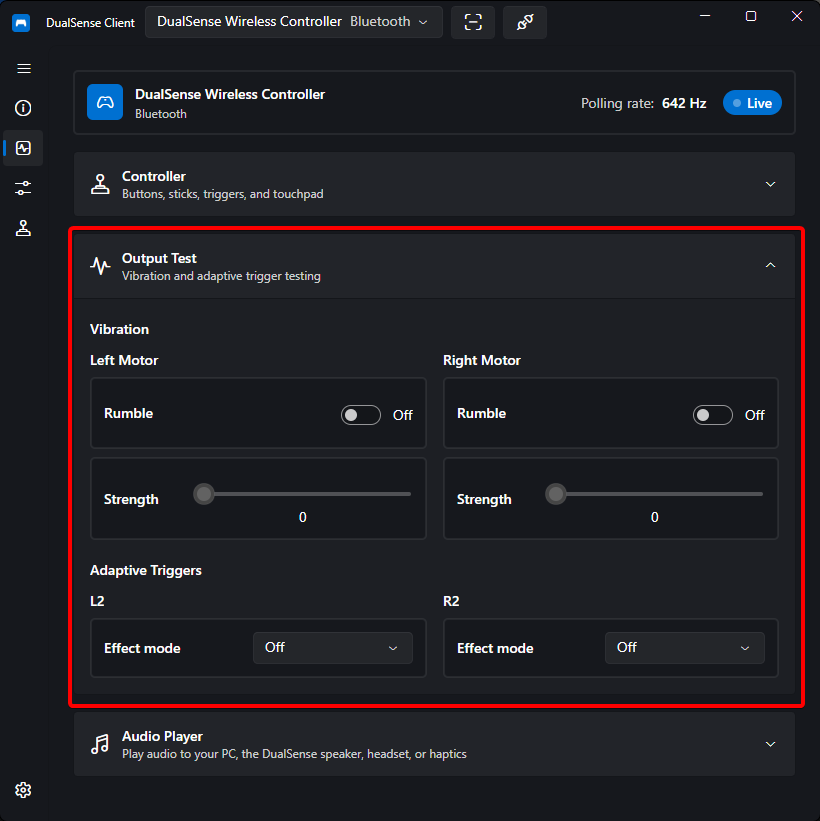Click the Adaptive Triggers heading

coord(146,570)
